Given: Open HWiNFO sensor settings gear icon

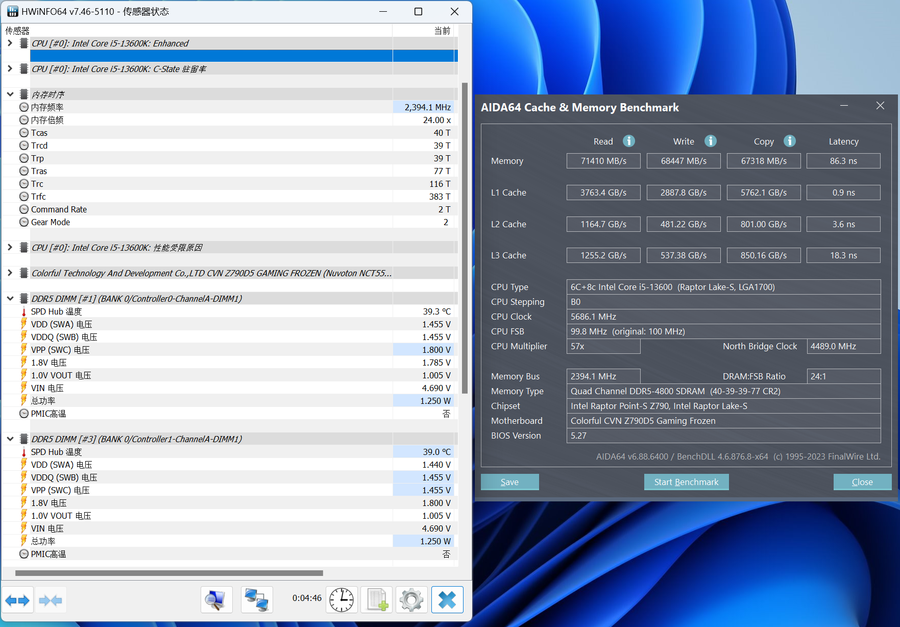Looking at the screenshot, I should coord(411,601).
